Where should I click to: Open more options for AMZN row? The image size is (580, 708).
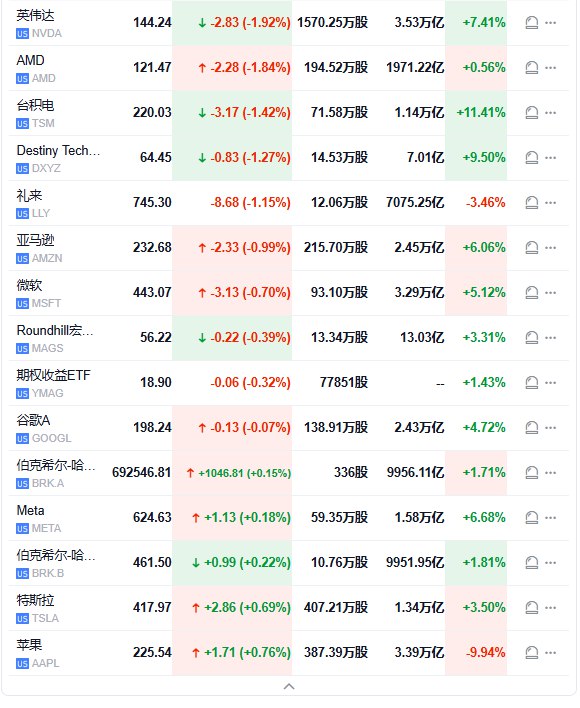coord(551,248)
